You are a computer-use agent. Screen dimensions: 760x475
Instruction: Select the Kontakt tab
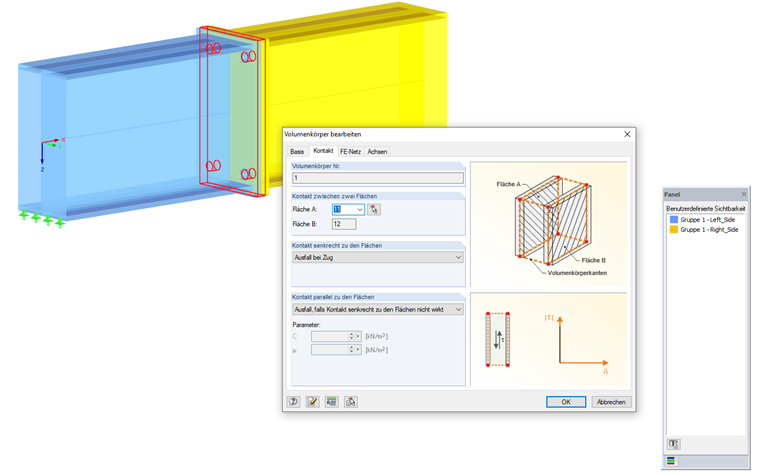coord(323,151)
